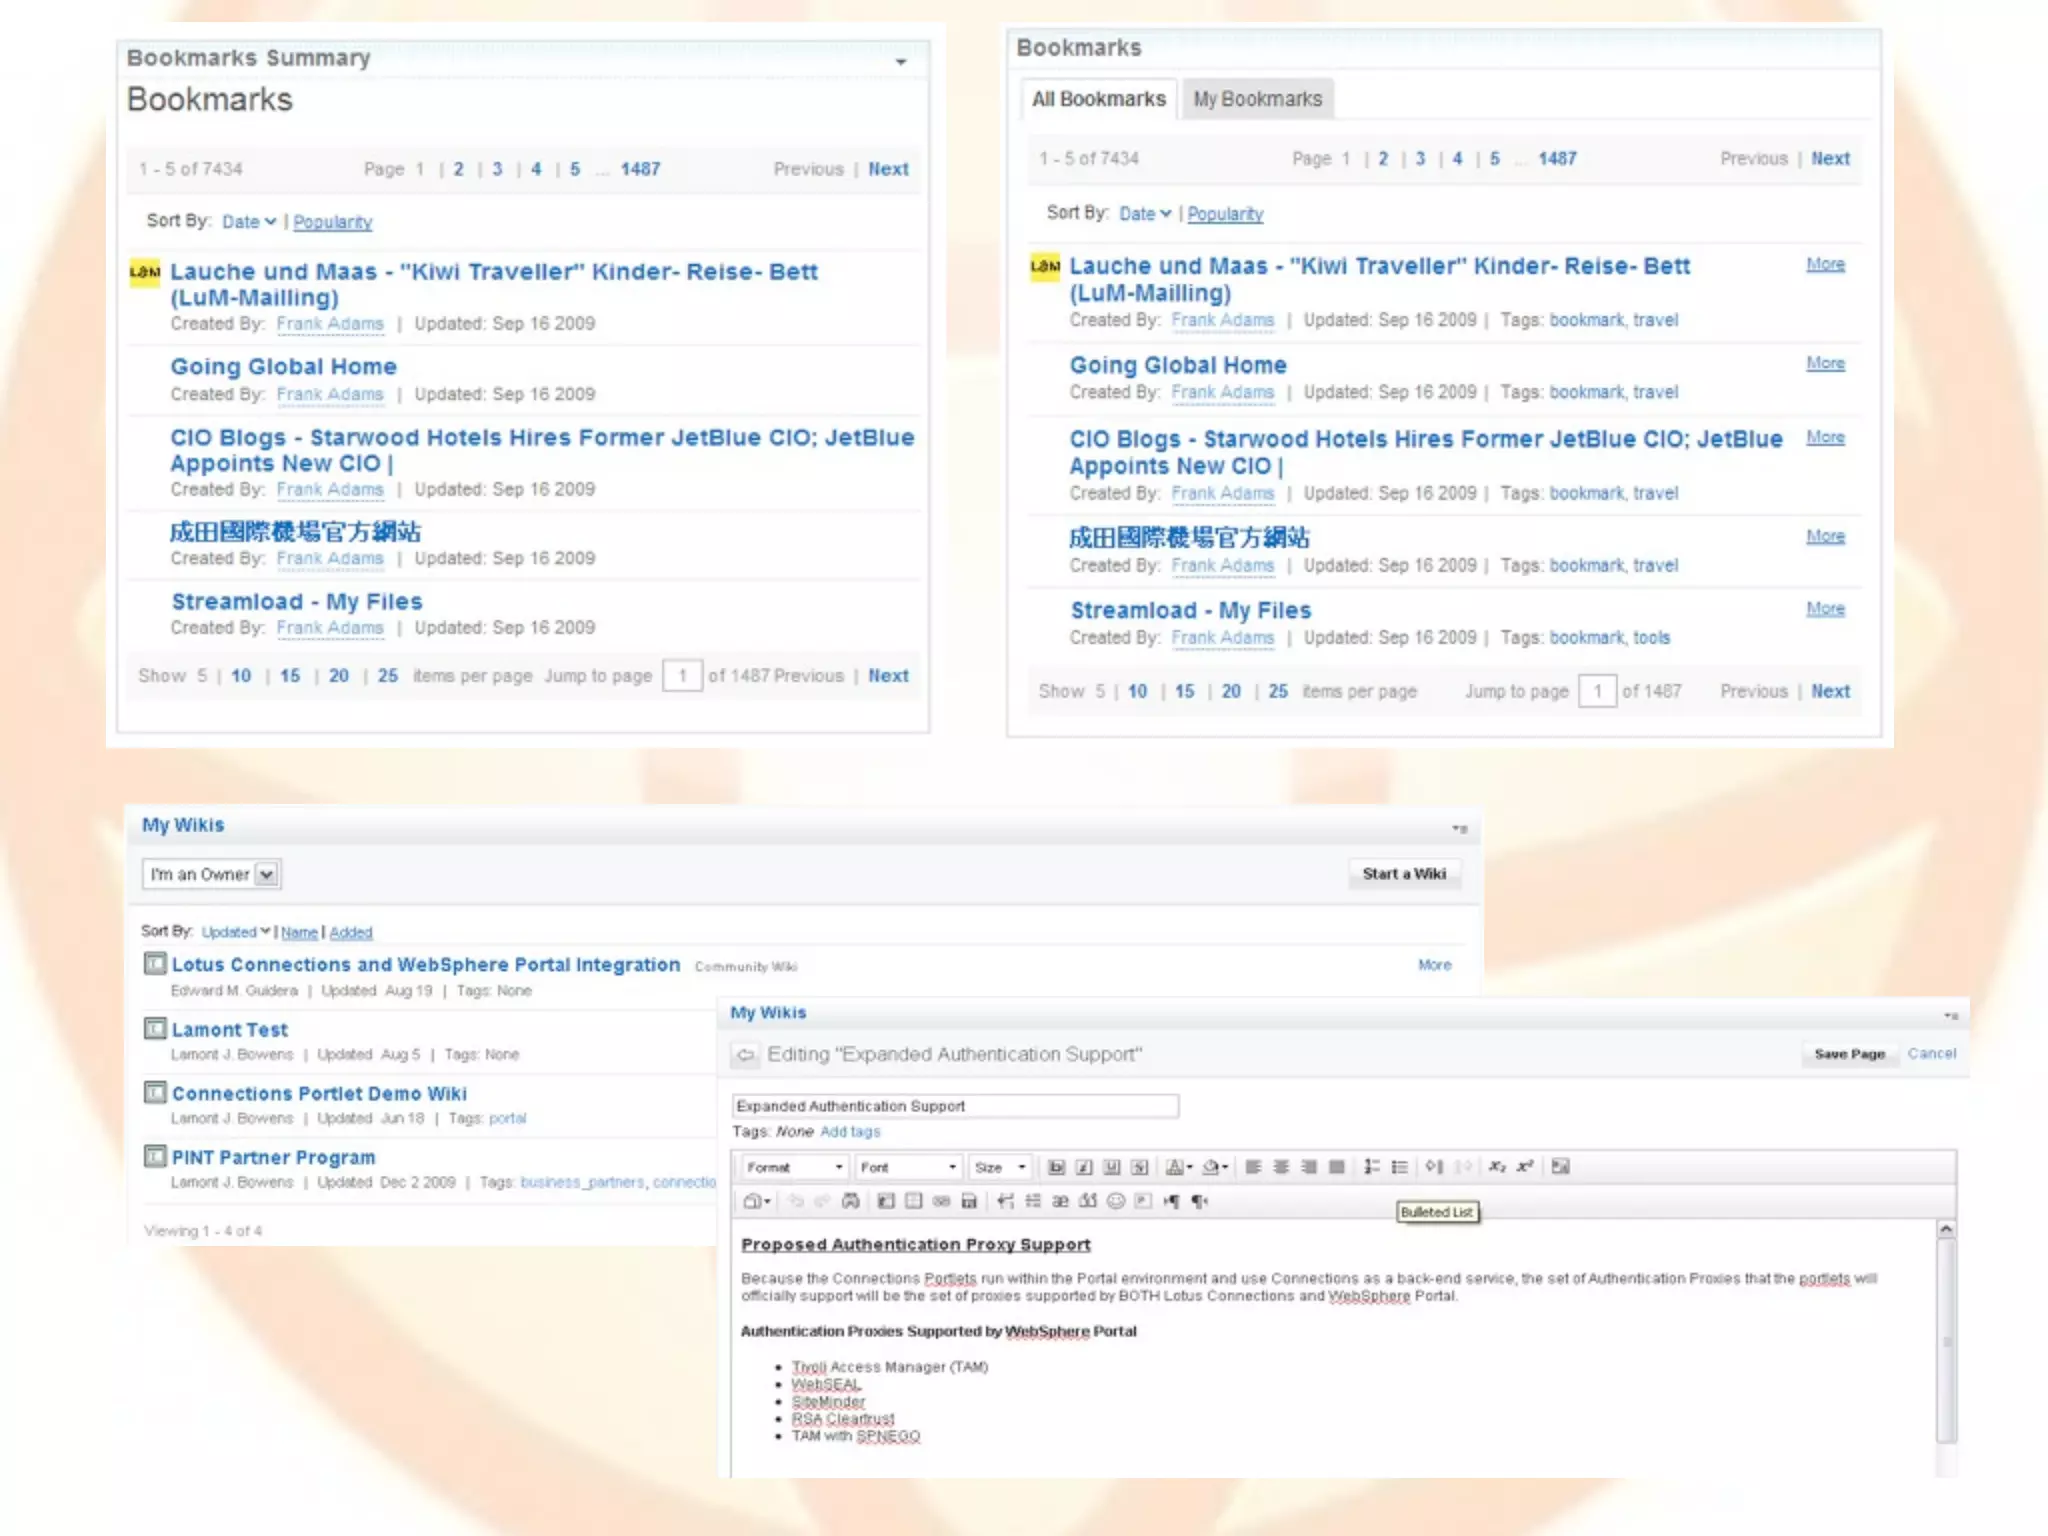Select the All Bookmarks tab
This screenshot has width=2048, height=1536.
[1098, 99]
